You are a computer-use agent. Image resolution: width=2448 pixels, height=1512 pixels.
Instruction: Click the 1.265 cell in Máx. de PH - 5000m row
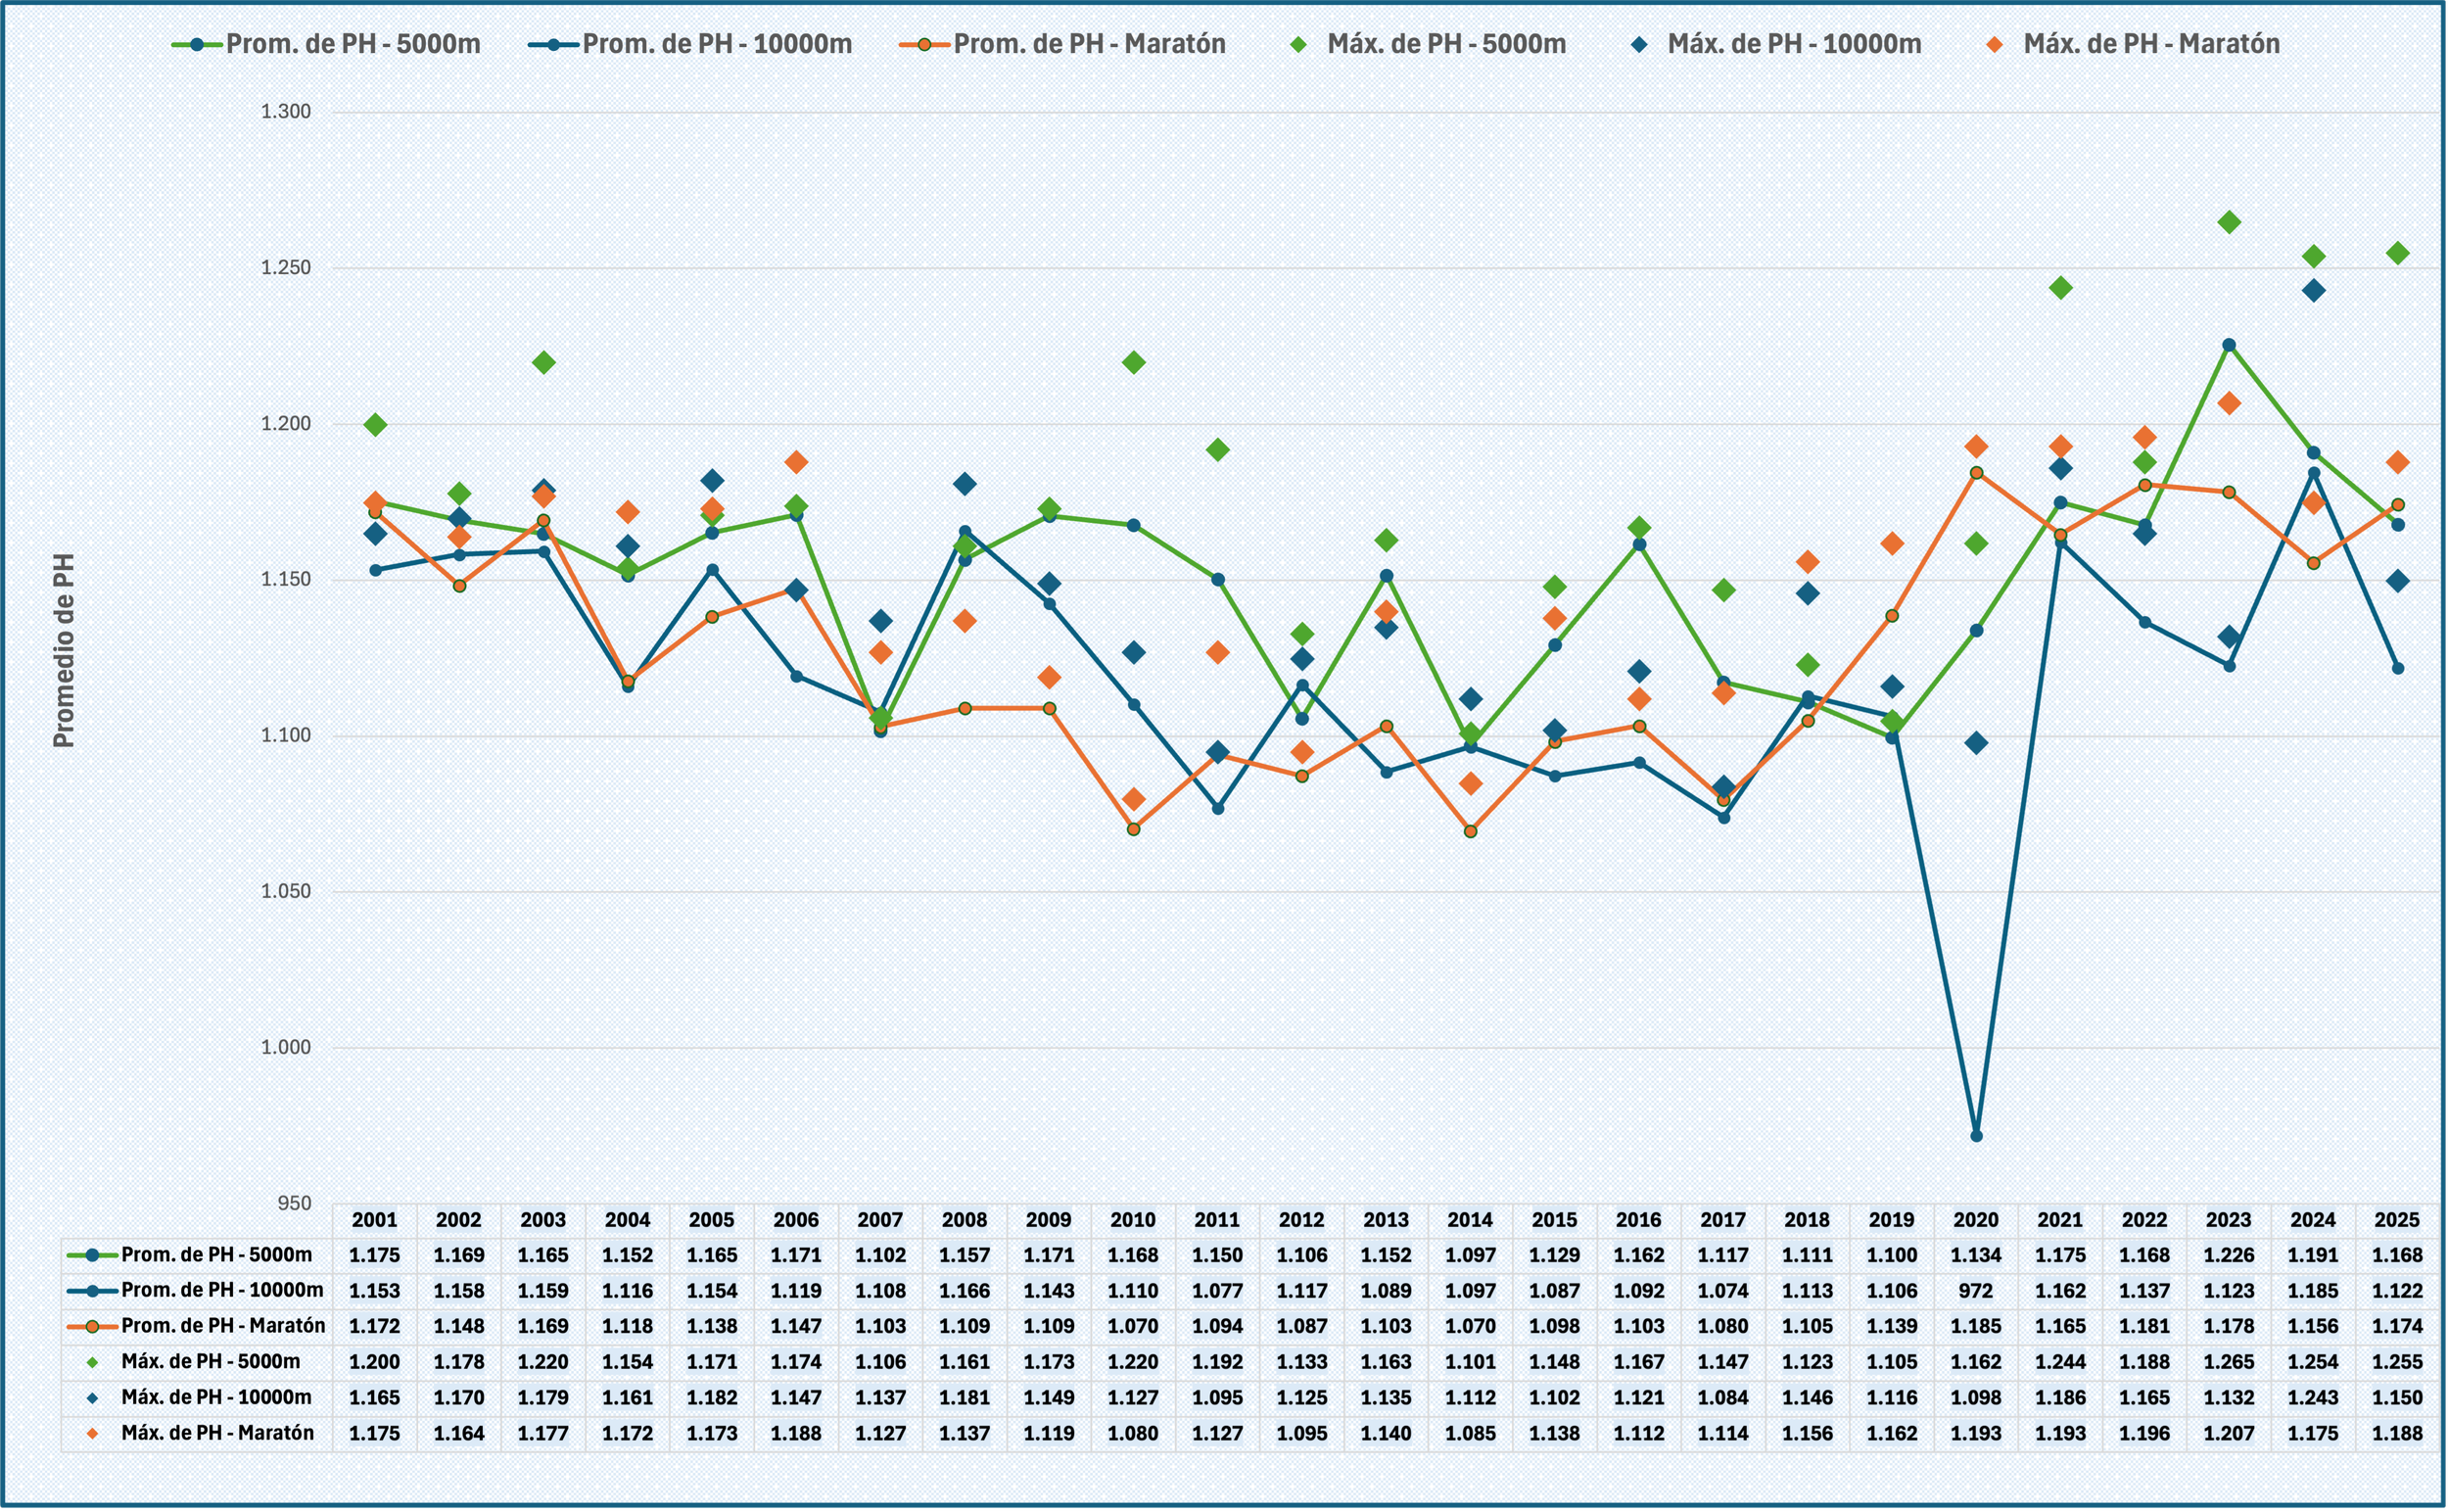click(2229, 1362)
